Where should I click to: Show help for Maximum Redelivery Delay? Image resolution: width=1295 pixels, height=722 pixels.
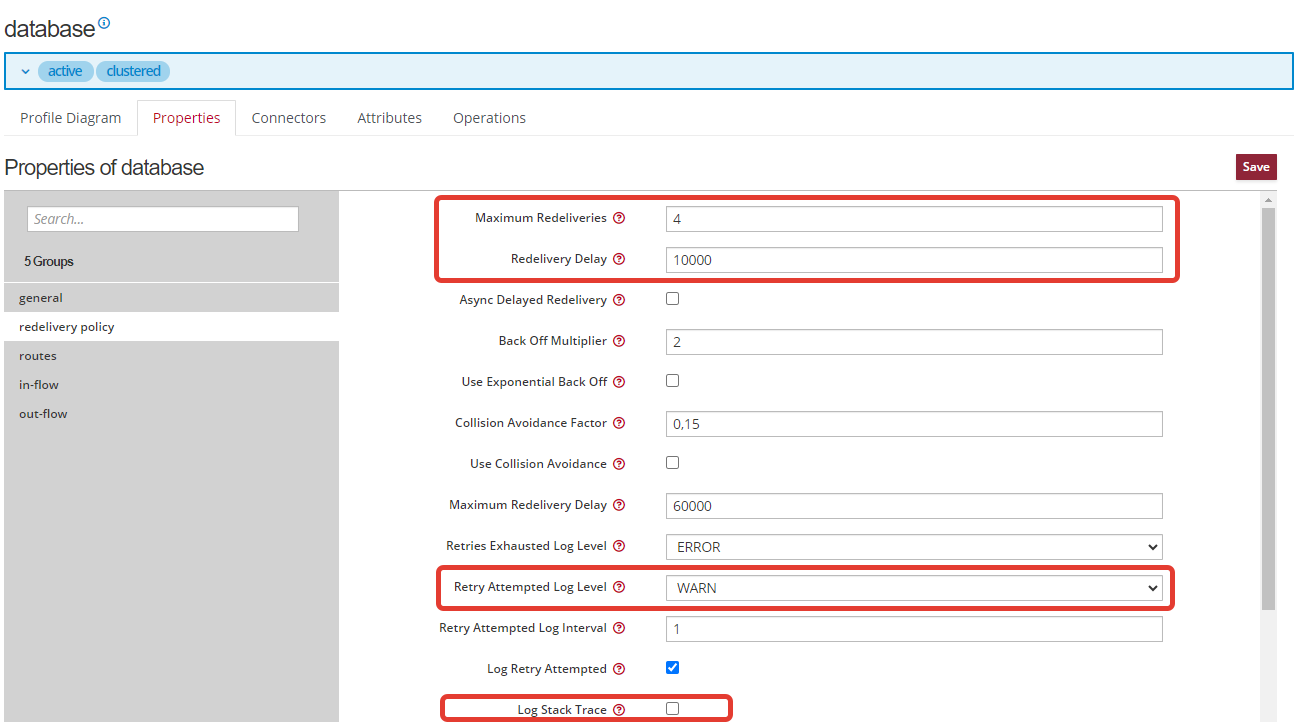[x=619, y=505]
